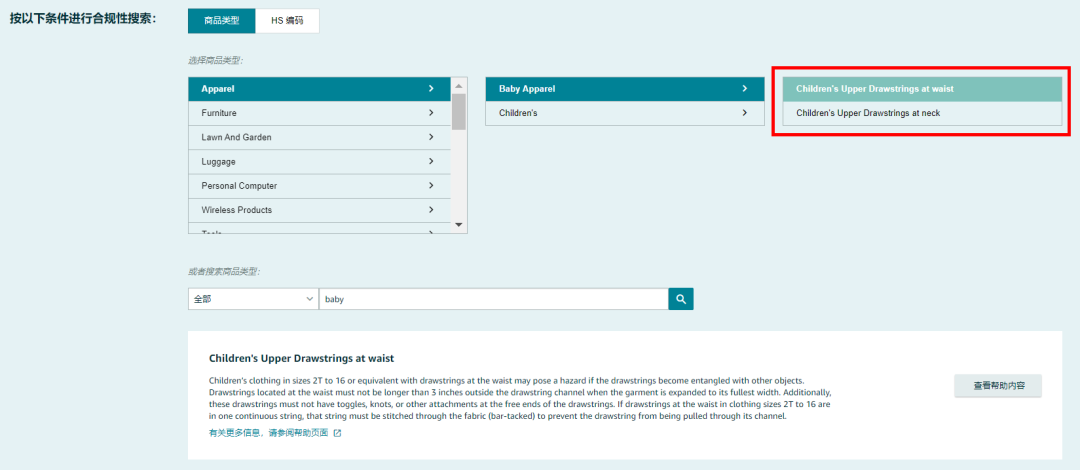Screen dimensions: 1080x470
Task: Select the Apparel category
Action: (x=320, y=89)
